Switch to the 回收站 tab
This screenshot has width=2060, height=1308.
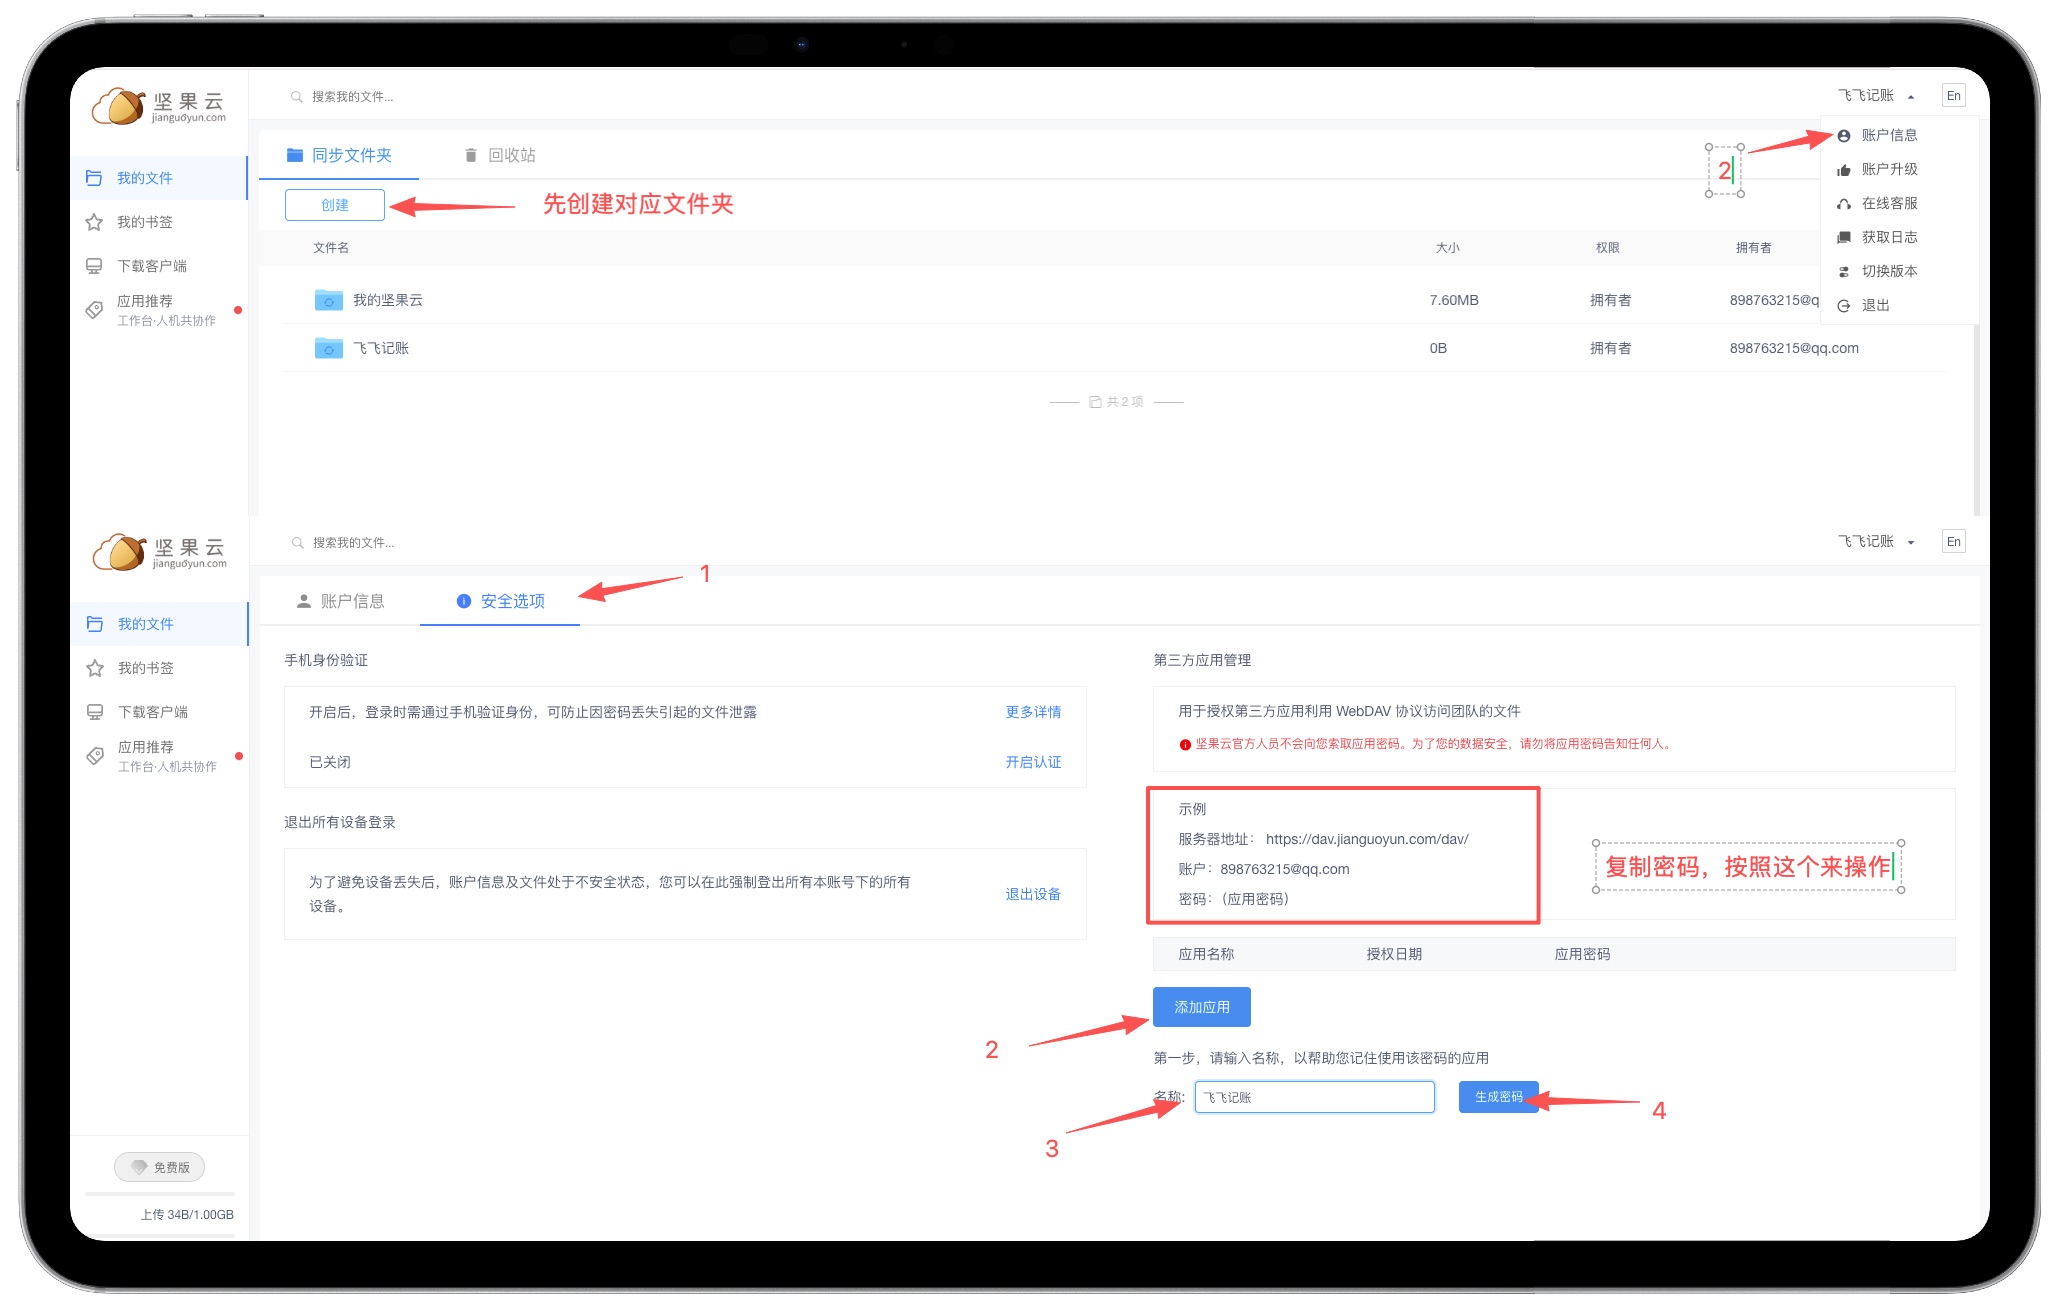coord(500,155)
